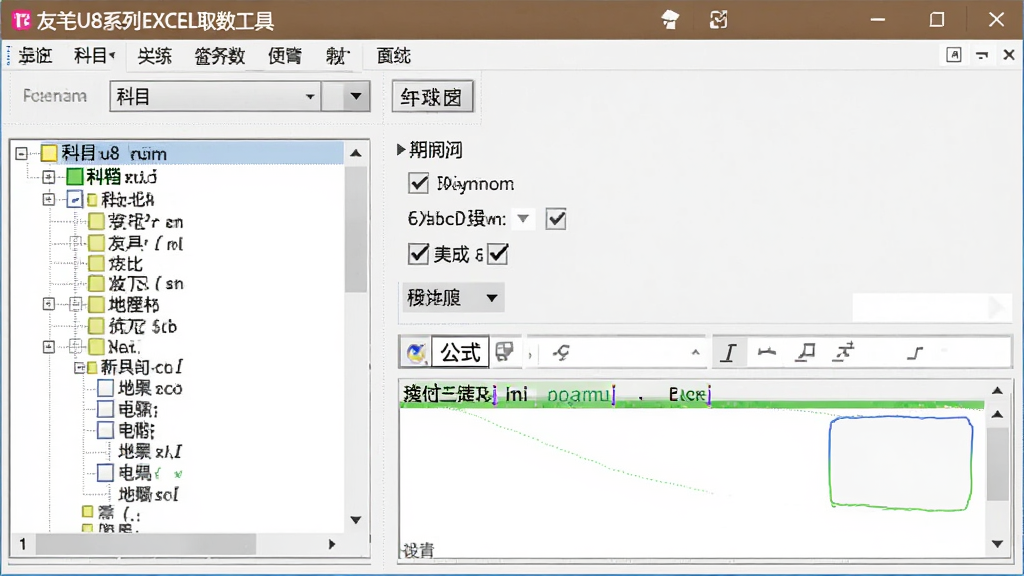Click the formula area vertical scrollbar thumb
This screenshot has width=1024, height=576.
coord(997,464)
